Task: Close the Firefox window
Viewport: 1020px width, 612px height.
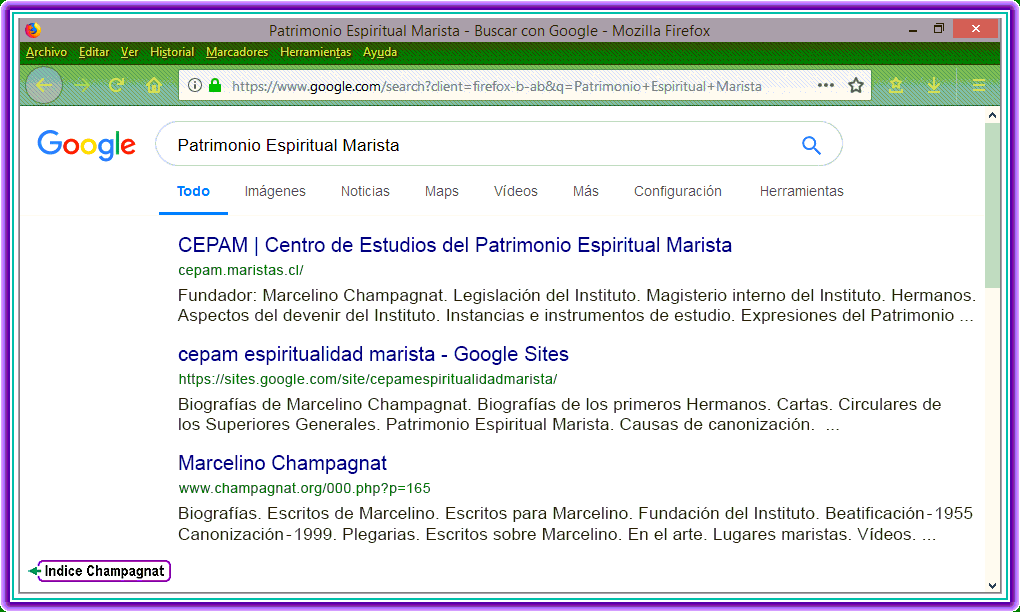Action: point(975,29)
